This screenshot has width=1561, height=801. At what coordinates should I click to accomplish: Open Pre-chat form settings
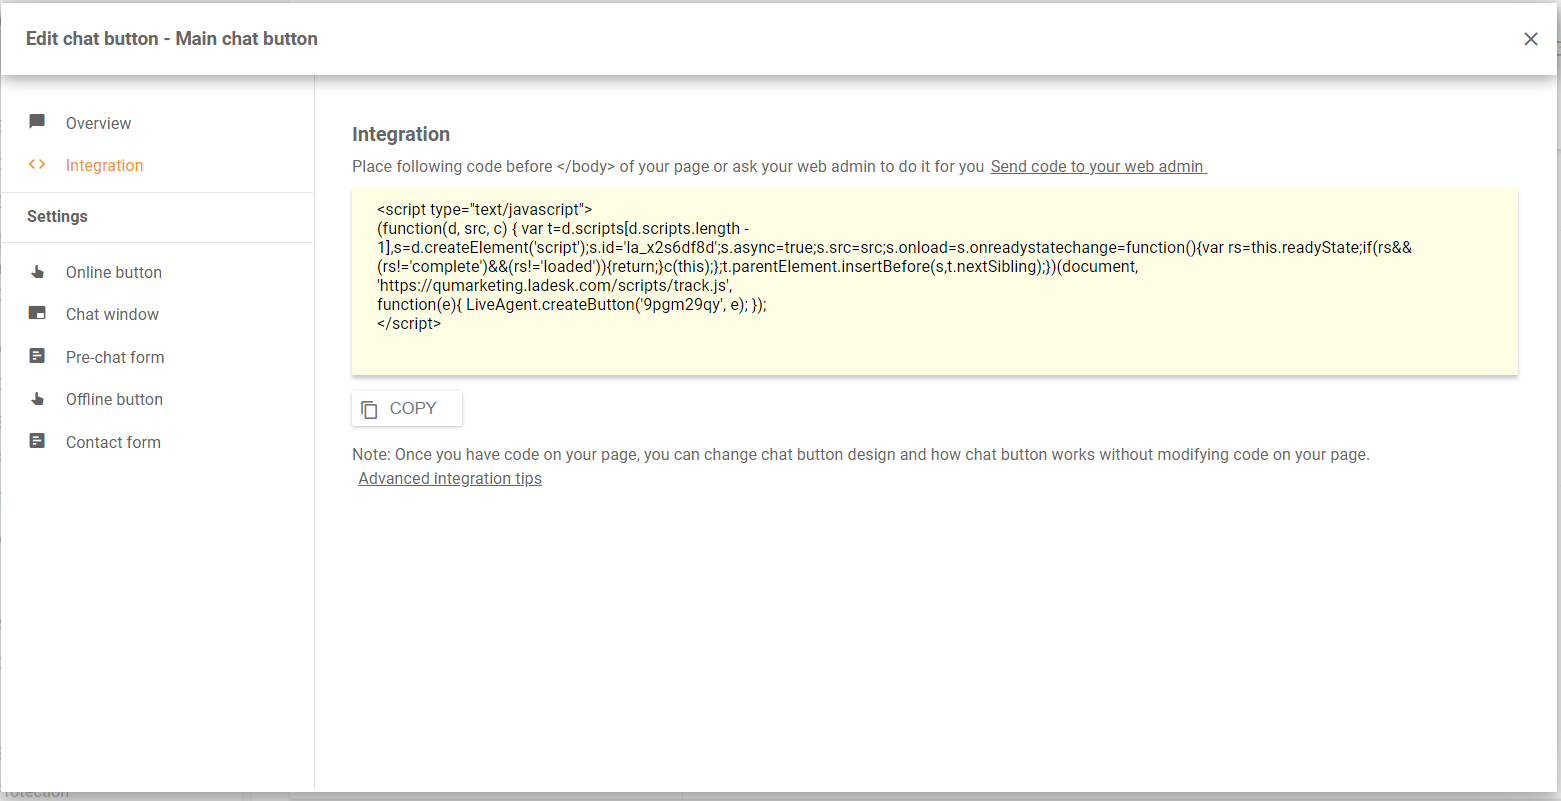tap(115, 357)
